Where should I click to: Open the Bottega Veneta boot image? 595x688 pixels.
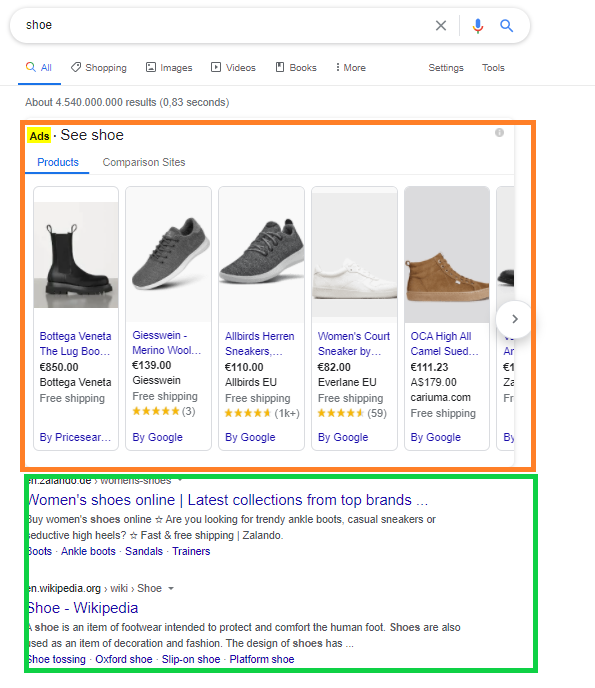coord(76,254)
